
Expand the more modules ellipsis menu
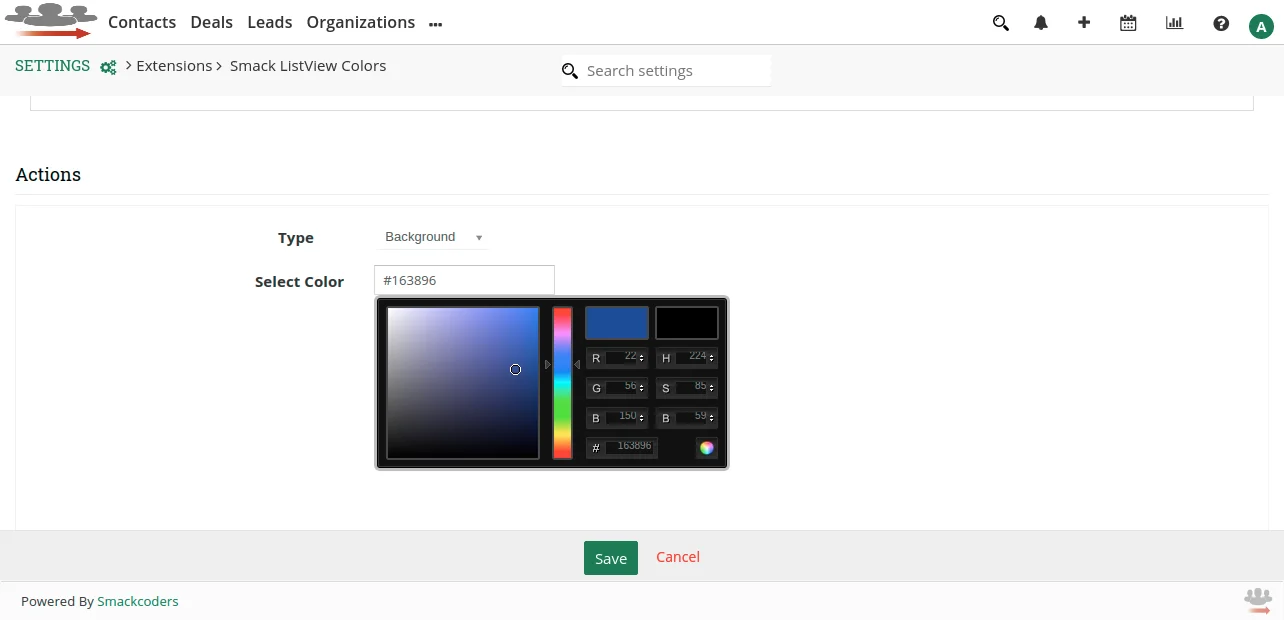(x=435, y=23)
